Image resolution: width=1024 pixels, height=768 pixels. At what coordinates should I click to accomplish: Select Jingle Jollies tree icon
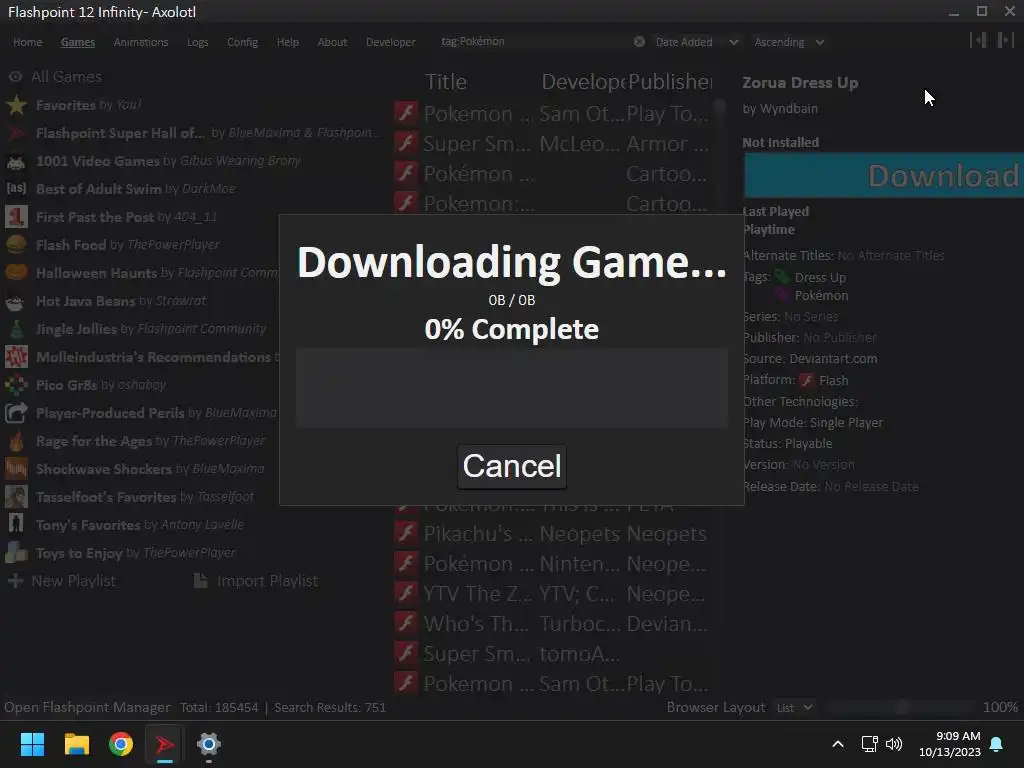coord(16,329)
